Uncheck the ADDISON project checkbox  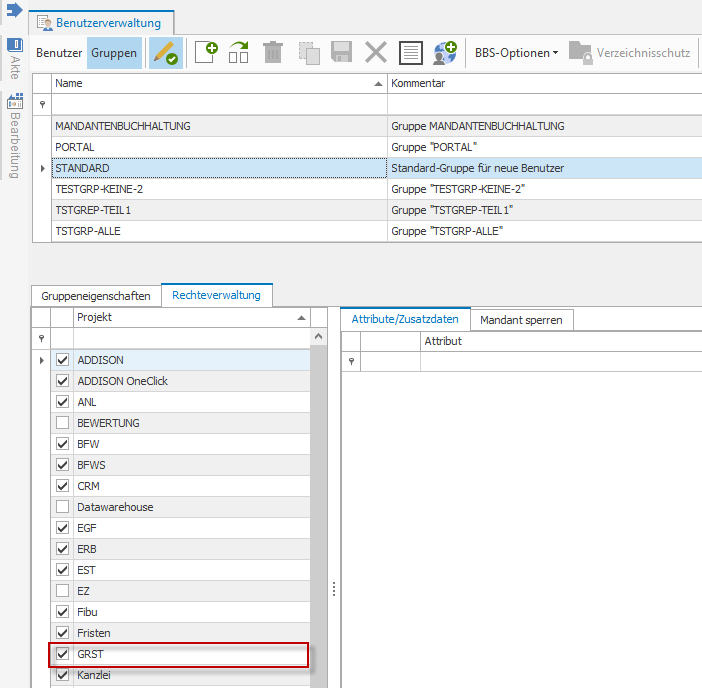click(x=62, y=360)
